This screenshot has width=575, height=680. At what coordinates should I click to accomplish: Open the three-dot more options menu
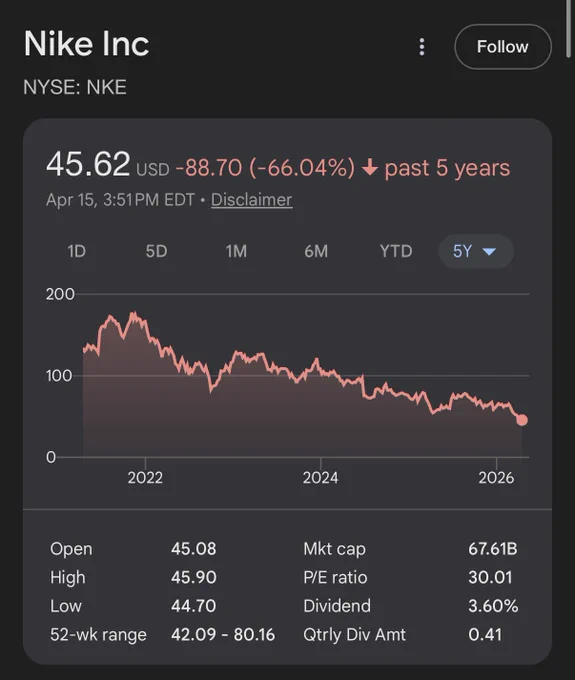[421, 47]
